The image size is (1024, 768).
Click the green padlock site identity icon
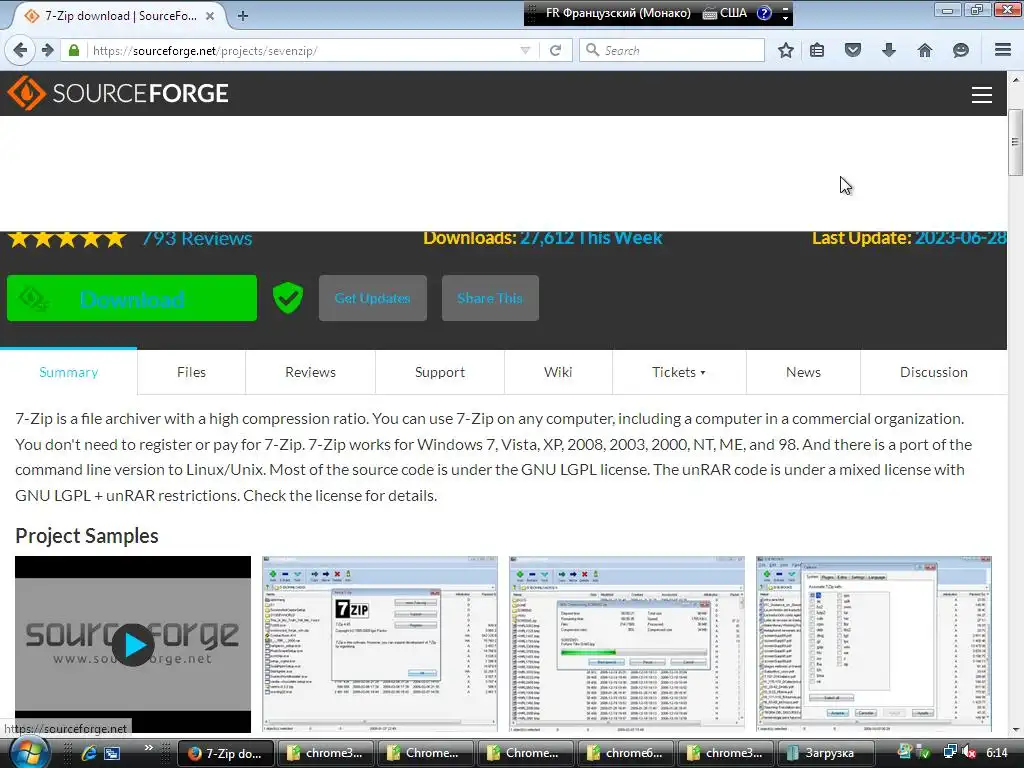click(x=74, y=50)
